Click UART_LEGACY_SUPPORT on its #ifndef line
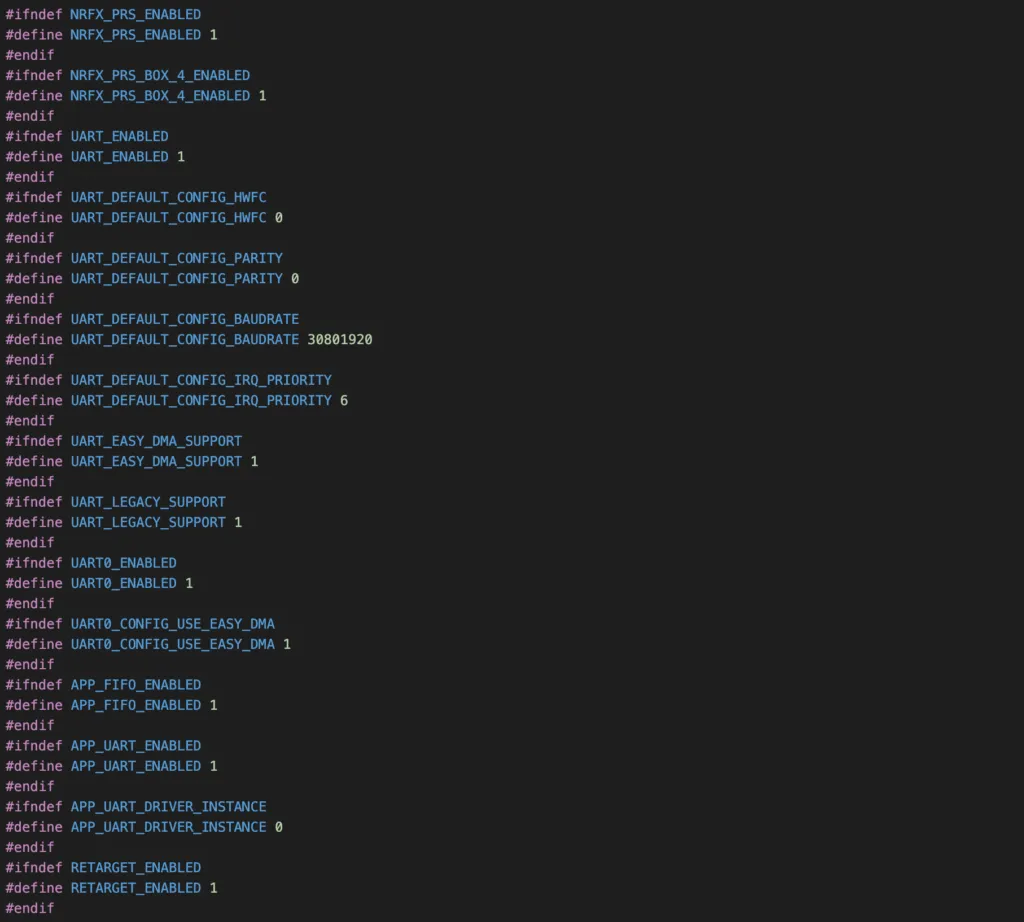 148,502
